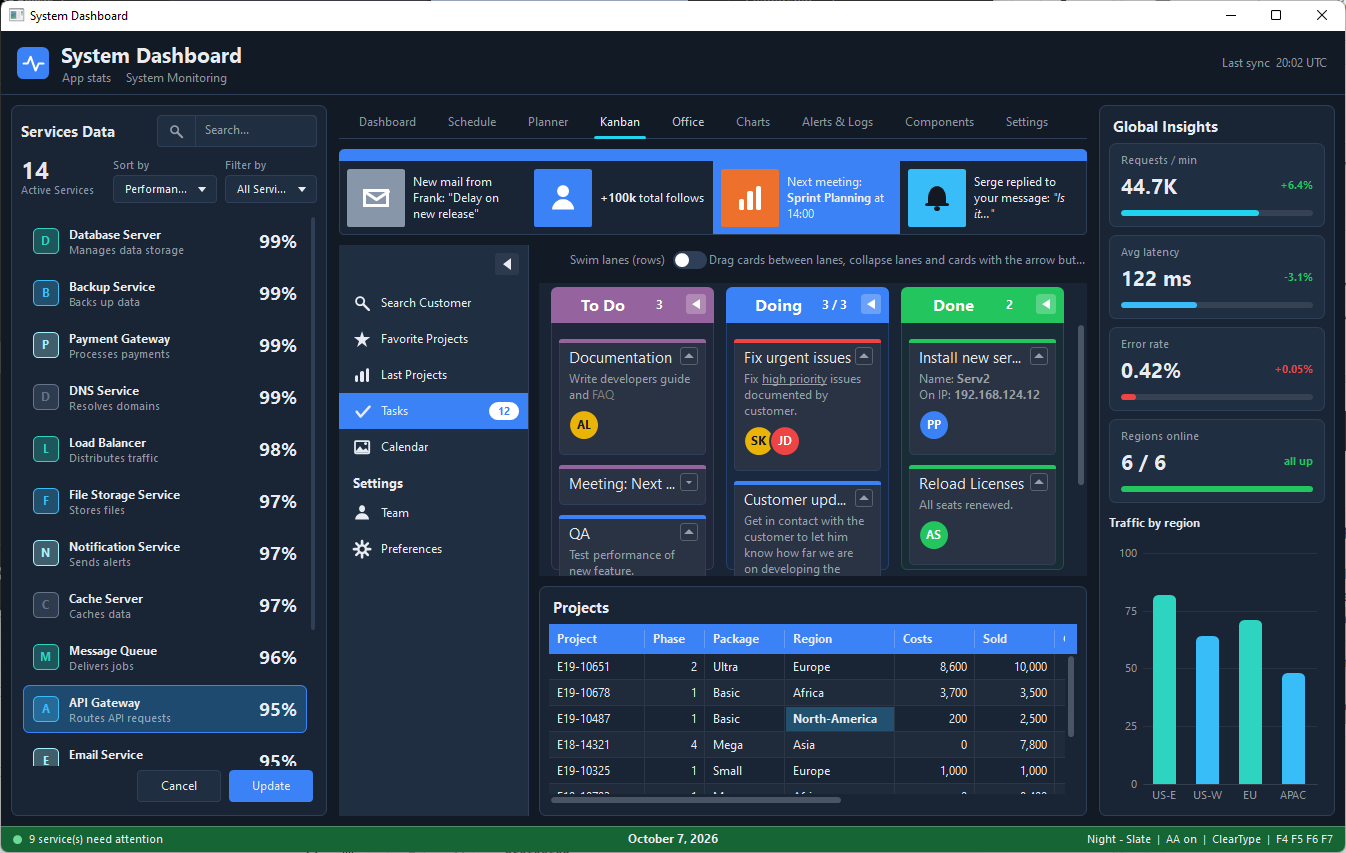Open Favorite Projects star item
Screen dimensions: 1346x853
[433, 339]
